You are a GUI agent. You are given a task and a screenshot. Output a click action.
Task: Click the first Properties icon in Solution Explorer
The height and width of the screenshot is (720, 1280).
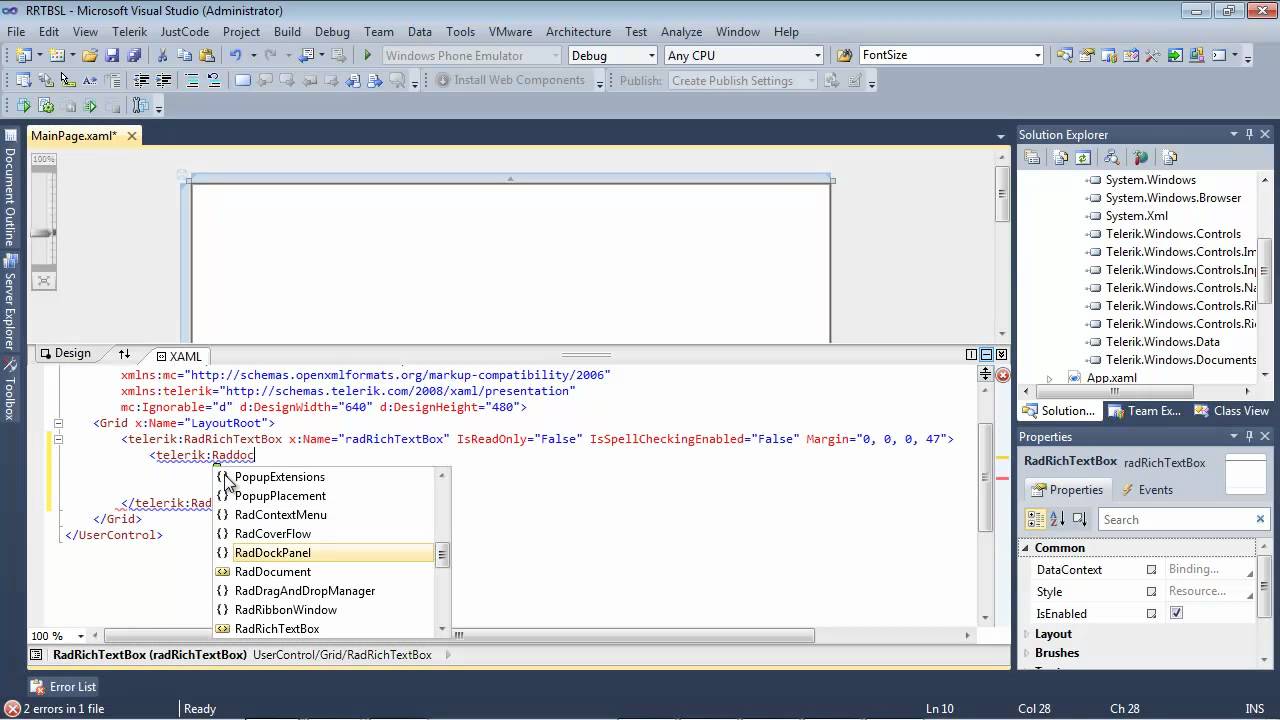1033,158
